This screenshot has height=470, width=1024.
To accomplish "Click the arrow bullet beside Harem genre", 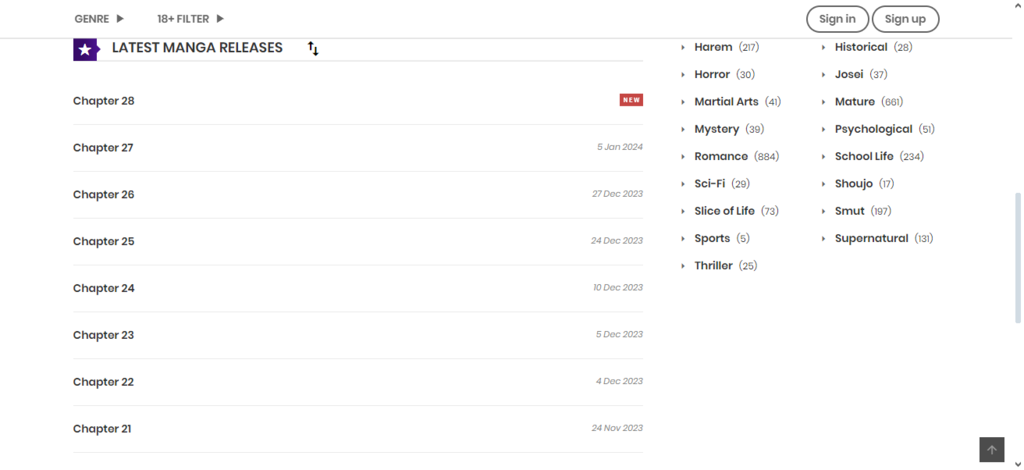I will tap(683, 48).
